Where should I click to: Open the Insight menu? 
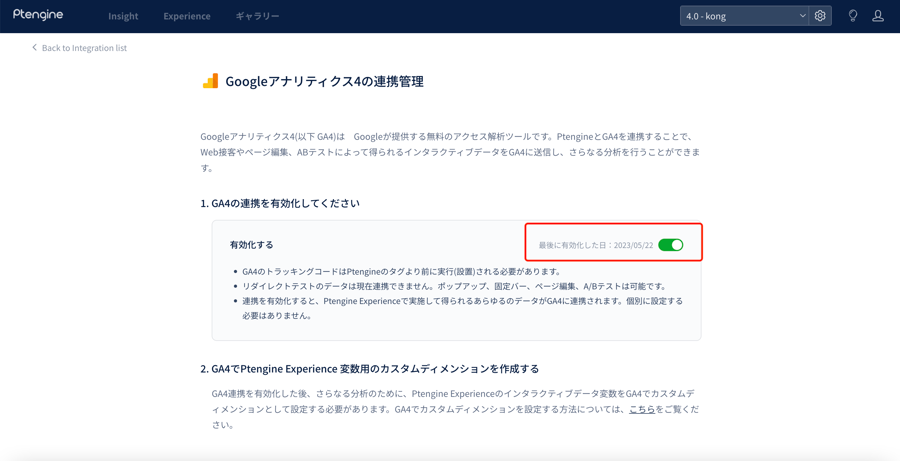[x=123, y=16]
